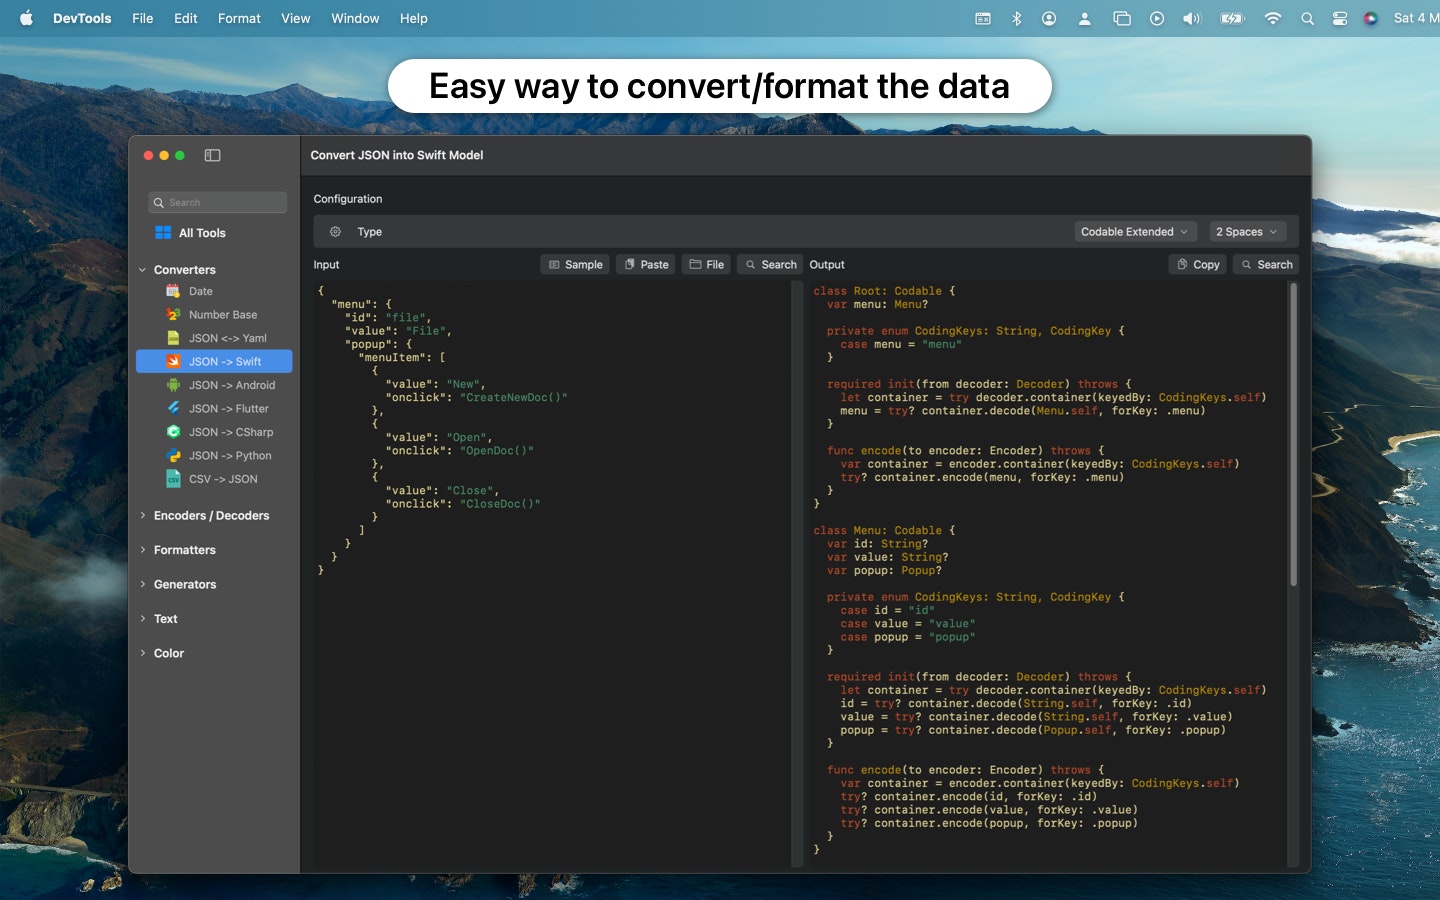Click the output pane vertical scrollbar
The width and height of the screenshot is (1440, 900).
1293,434
